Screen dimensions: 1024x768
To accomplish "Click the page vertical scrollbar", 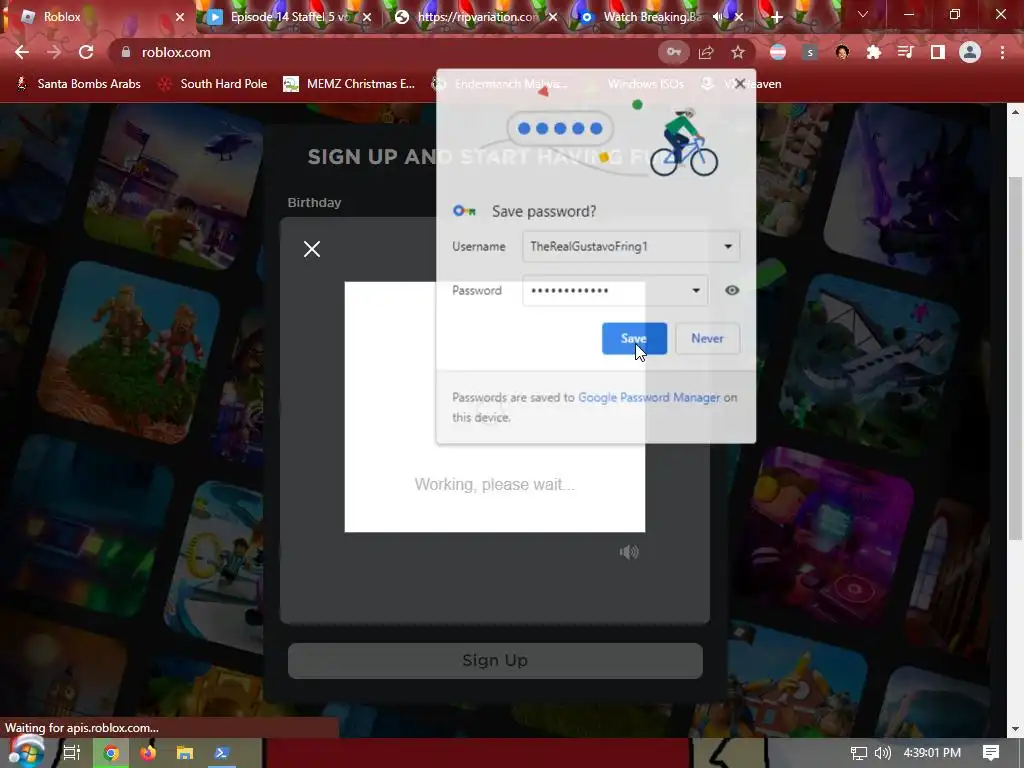I will 1015,358.
